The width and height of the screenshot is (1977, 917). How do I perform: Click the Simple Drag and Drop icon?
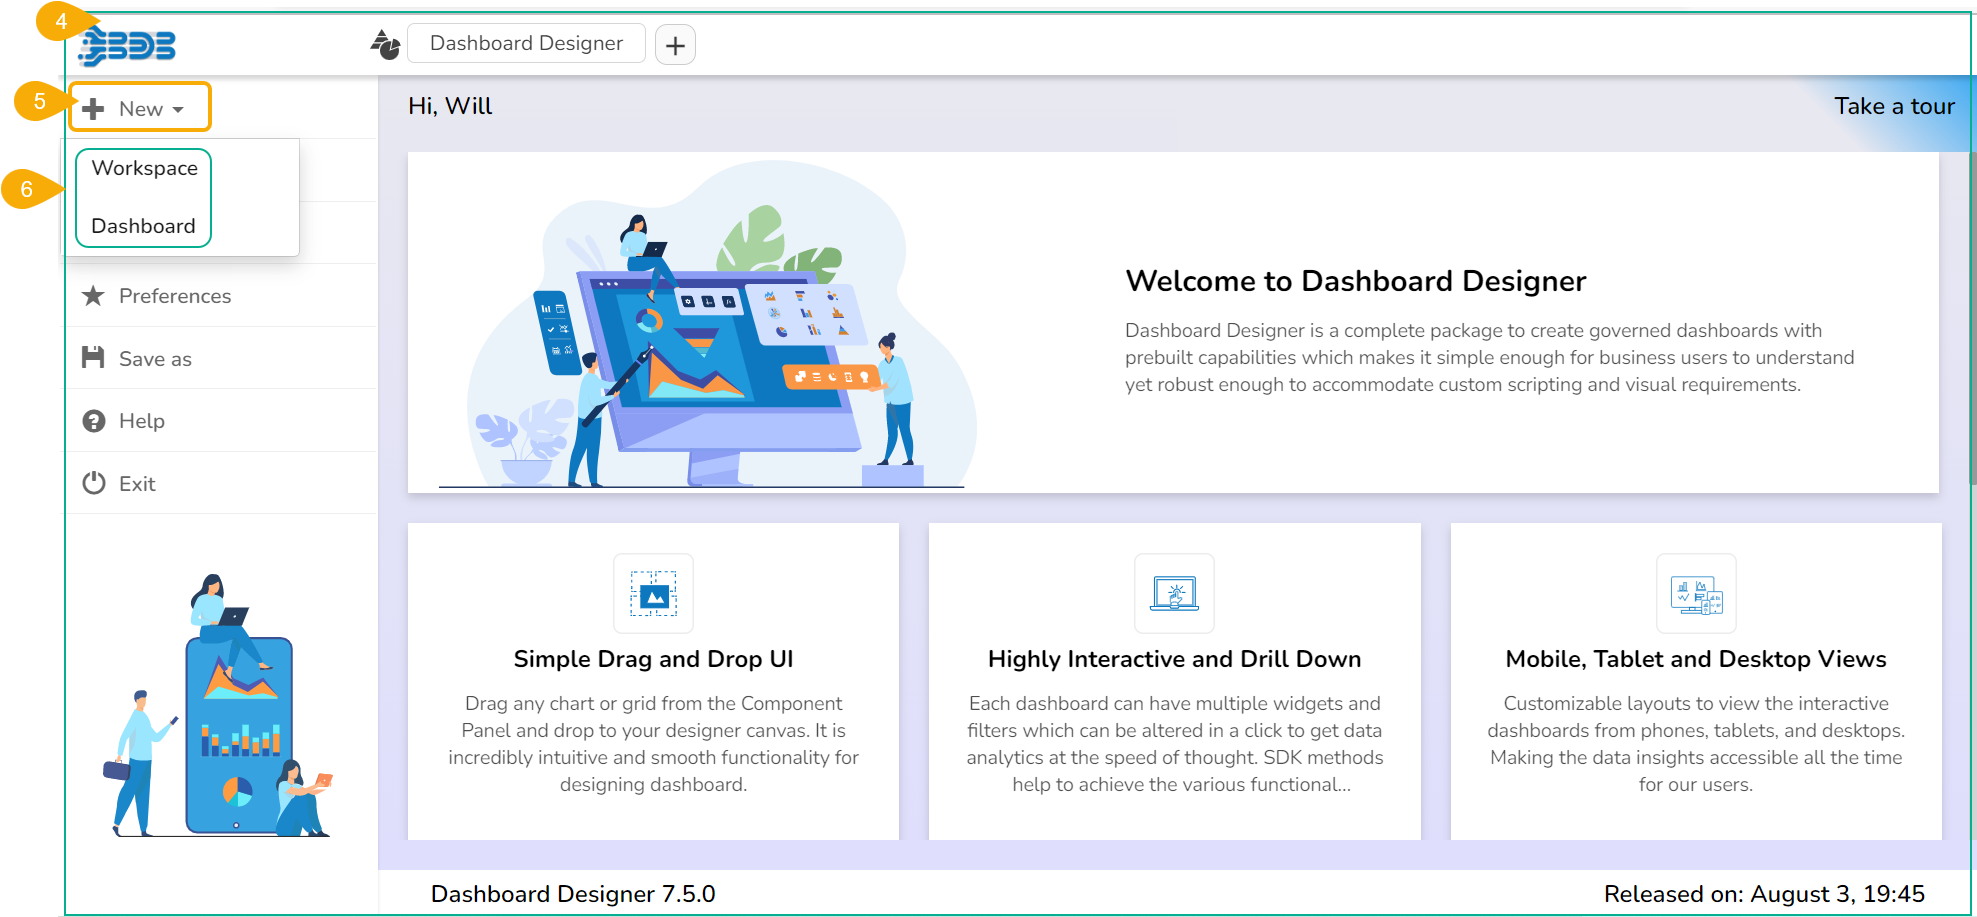click(x=653, y=594)
